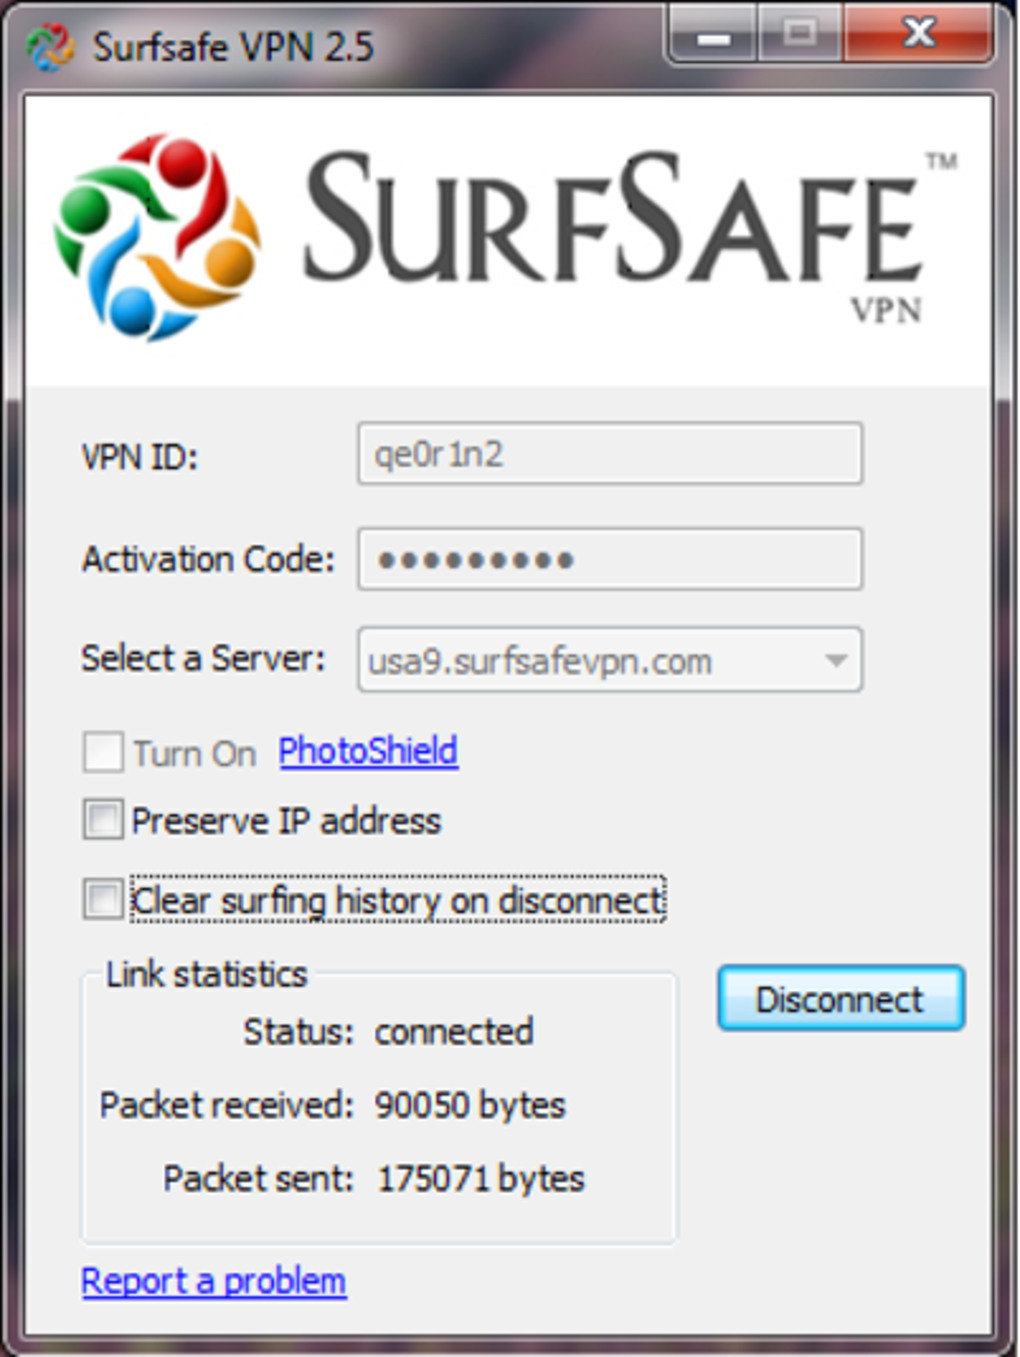Click the 'Link statistics' group label
The image size is (1020, 1357).
[206, 974]
